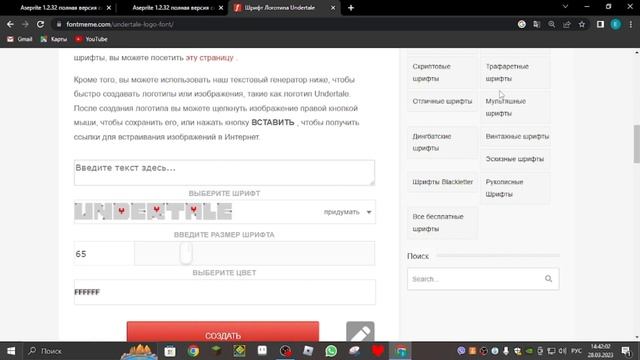Close the Undertale font tab
This screenshot has width=640, height=360.
(x=333, y=8)
